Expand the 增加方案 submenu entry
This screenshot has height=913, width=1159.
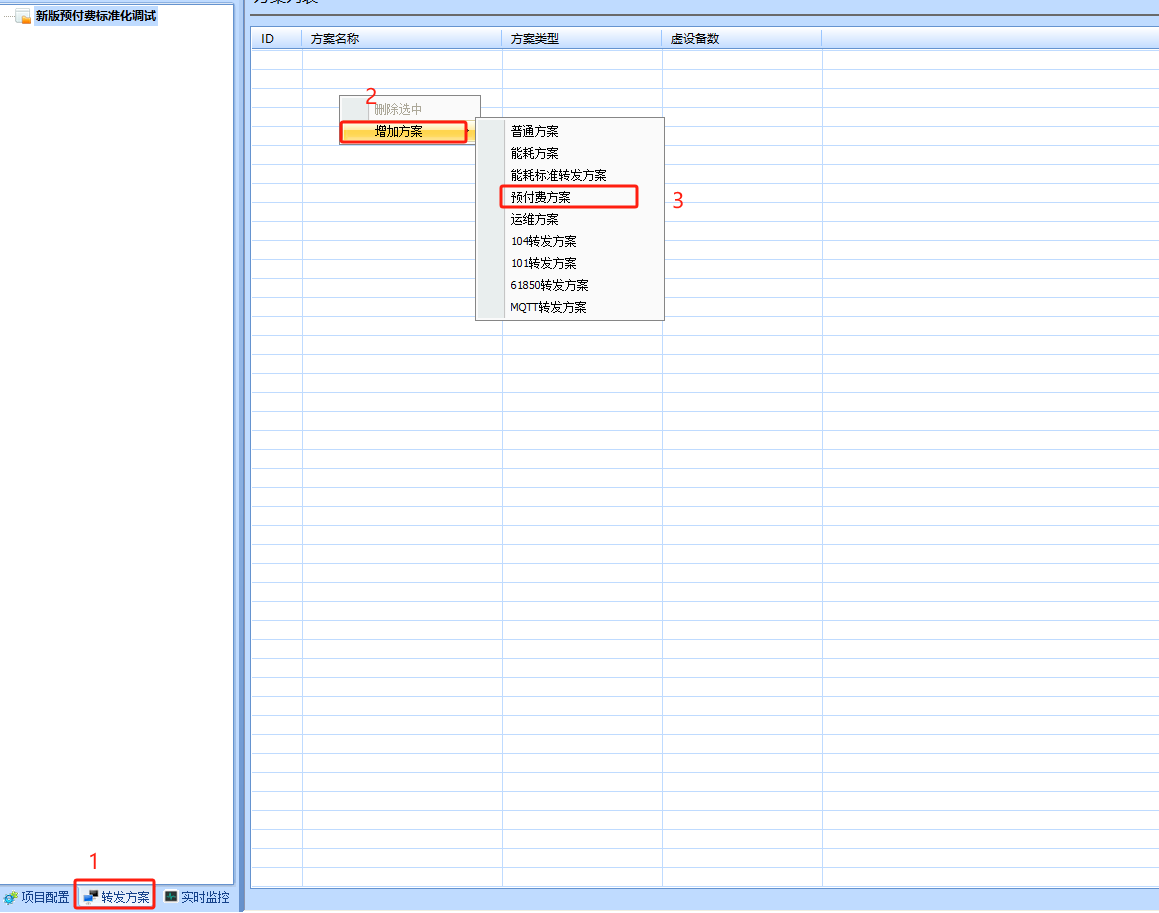click(x=398, y=131)
